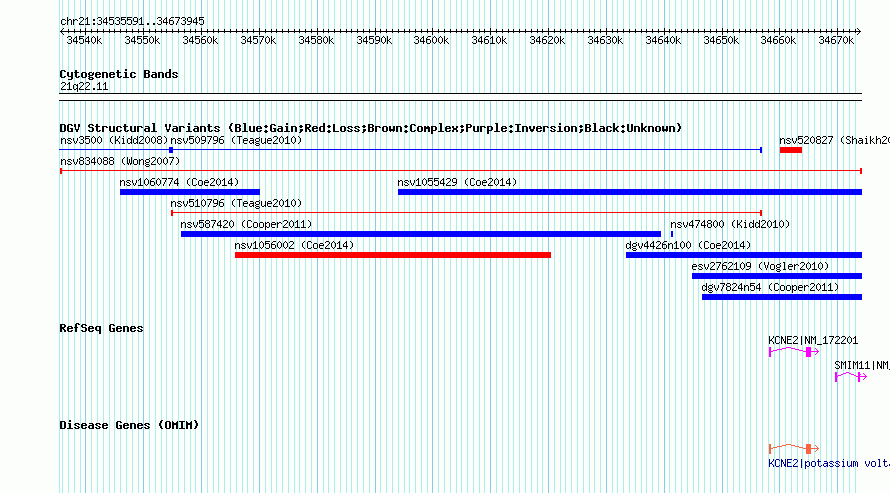The image size is (890, 493).
Task: Click the nsv510796 thin red line variant
Action: pyautogui.click(x=466, y=213)
